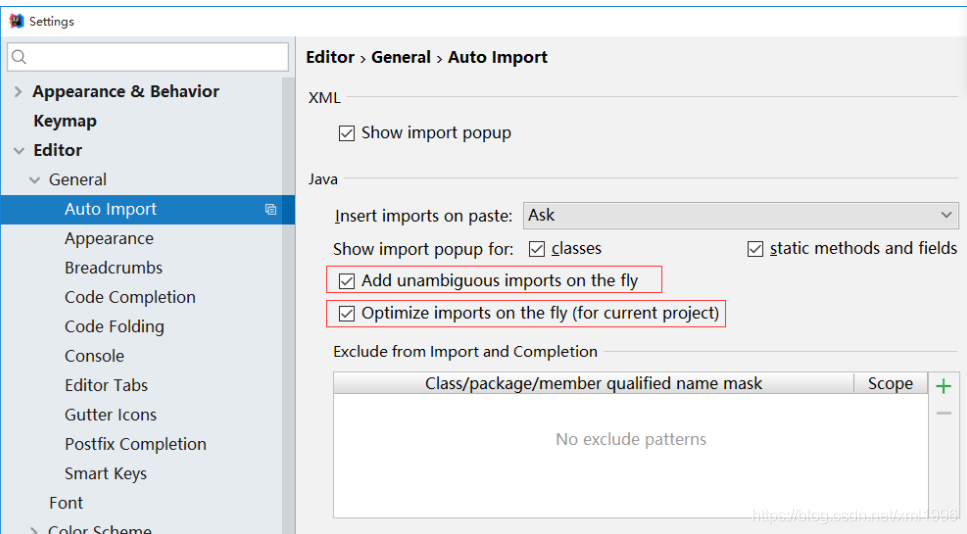967x534 pixels.
Task: Collapse the Editor tree node
Action: coord(19,150)
